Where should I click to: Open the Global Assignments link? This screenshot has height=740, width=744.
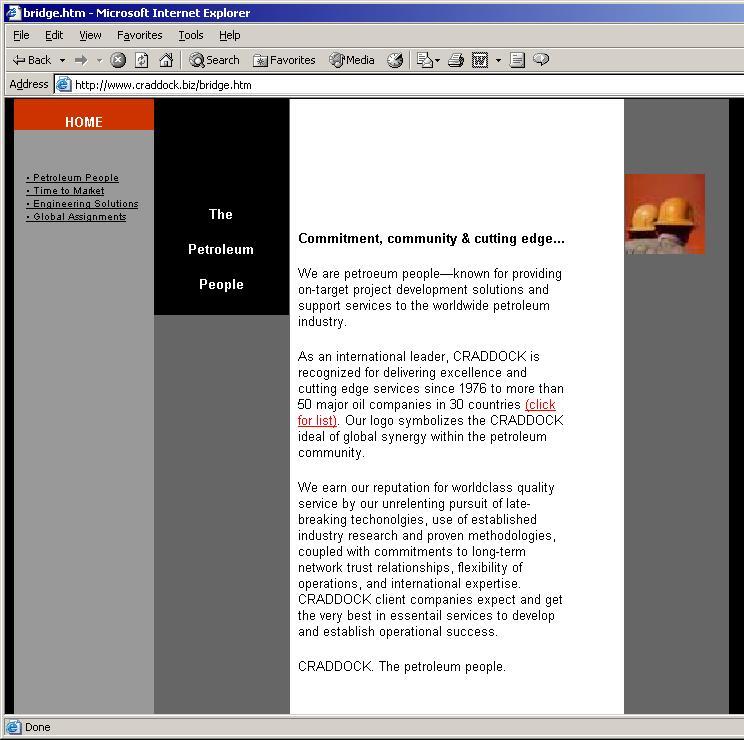point(76,217)
